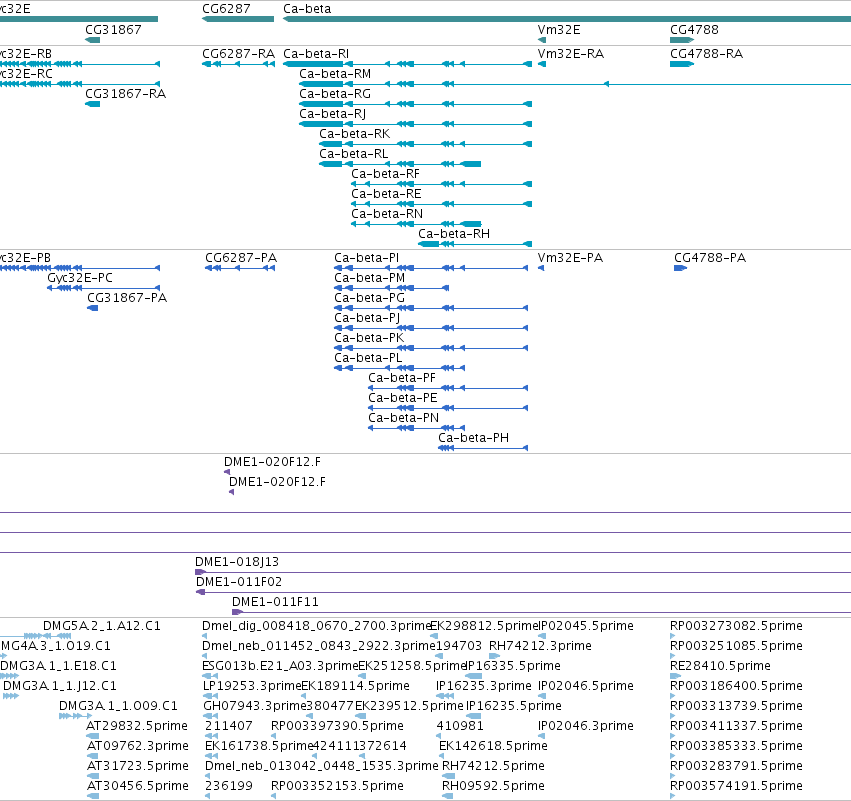Select protein label Vm32E-PA
The width and height of the screenshot is (851, 801).
pos(570,258)
